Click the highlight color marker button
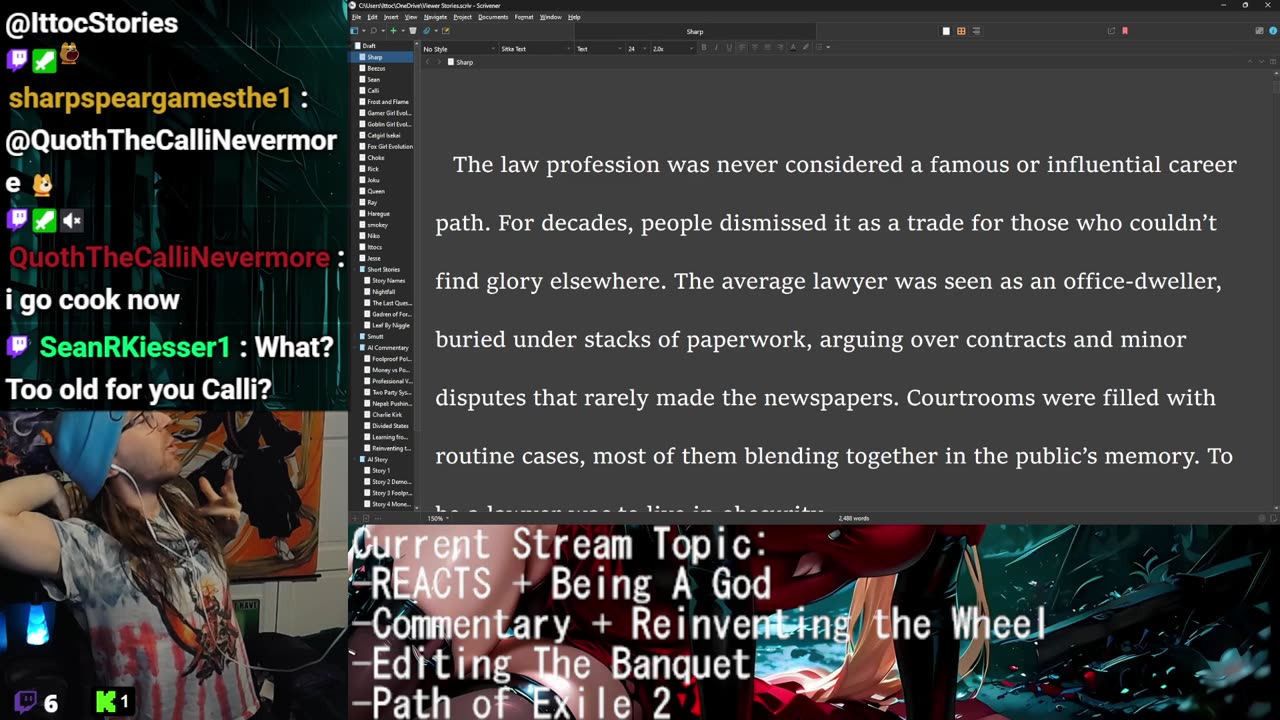1280x720 pixels. pos(806,48)
